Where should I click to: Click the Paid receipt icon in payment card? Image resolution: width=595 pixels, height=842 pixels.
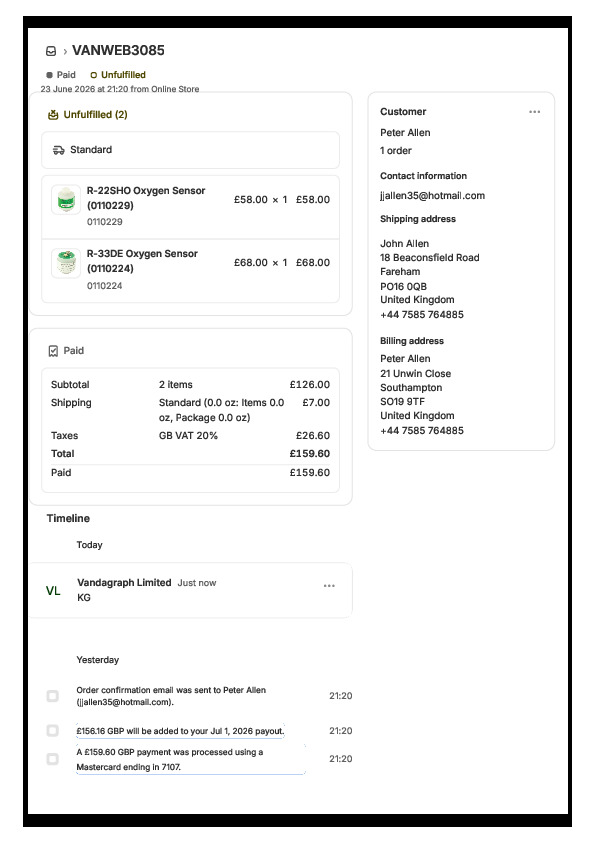tap(53, 351)
